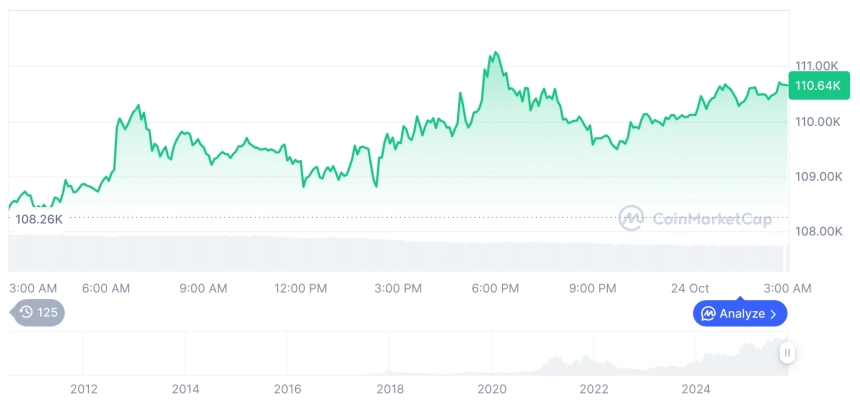
Task: Click the 9:00 AM time axis label
Action: coord(203,288)
